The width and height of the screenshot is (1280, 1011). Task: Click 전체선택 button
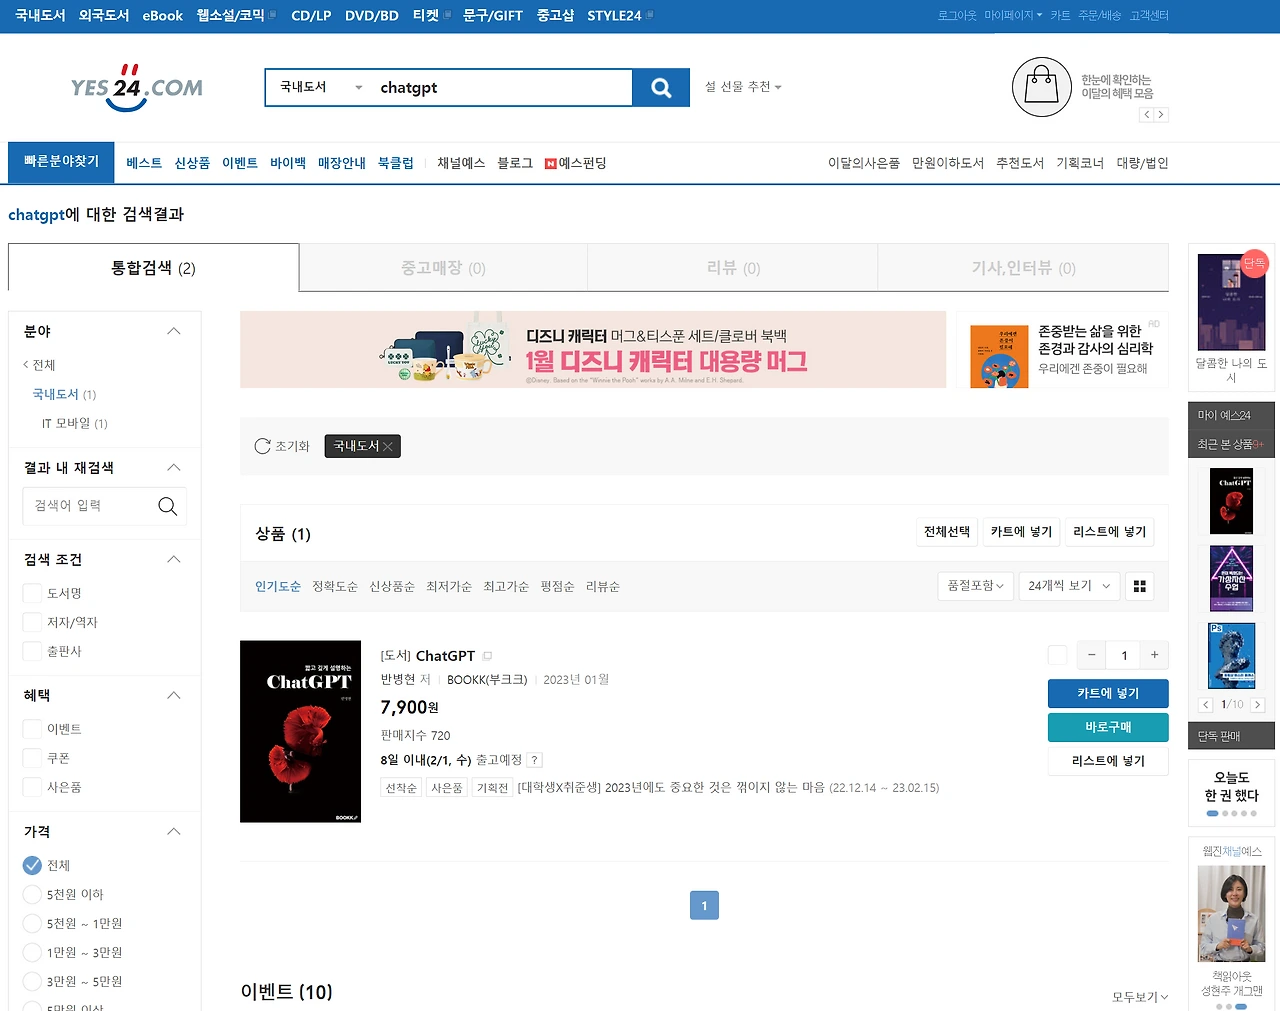click(947, 532)
